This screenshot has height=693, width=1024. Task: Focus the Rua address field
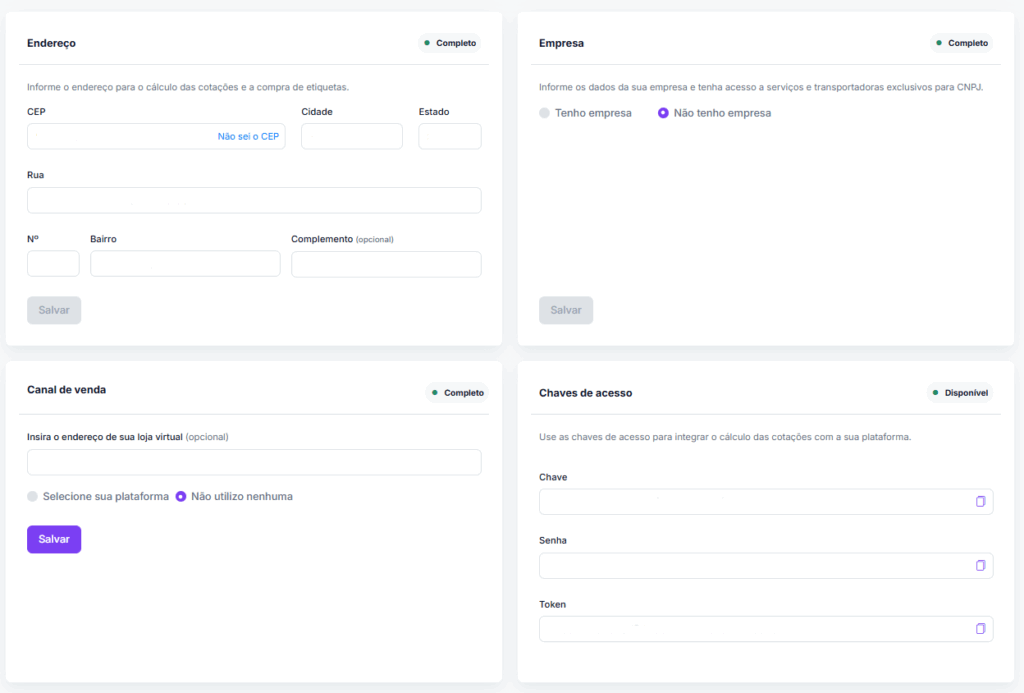point(254,200)
